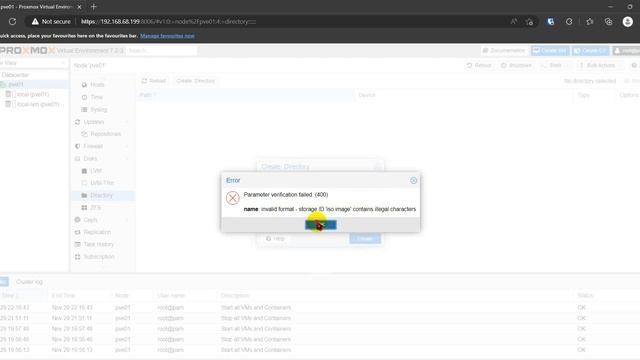Collapse the Updates section chevron
Viewport: 640px width, 360px height.
(127, 122)
